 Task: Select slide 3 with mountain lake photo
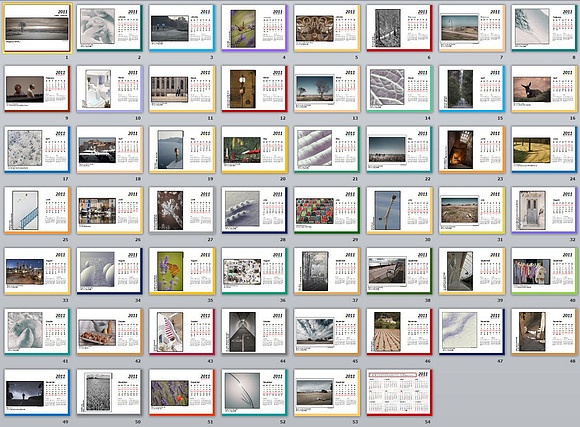click(182, 28)
